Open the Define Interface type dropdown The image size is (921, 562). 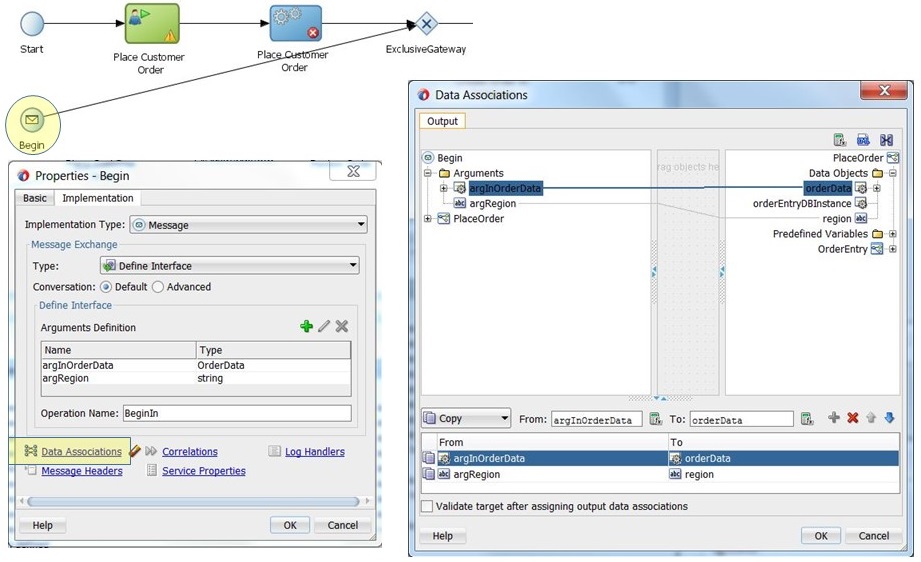pyautogui.click(x=229, y=266)
